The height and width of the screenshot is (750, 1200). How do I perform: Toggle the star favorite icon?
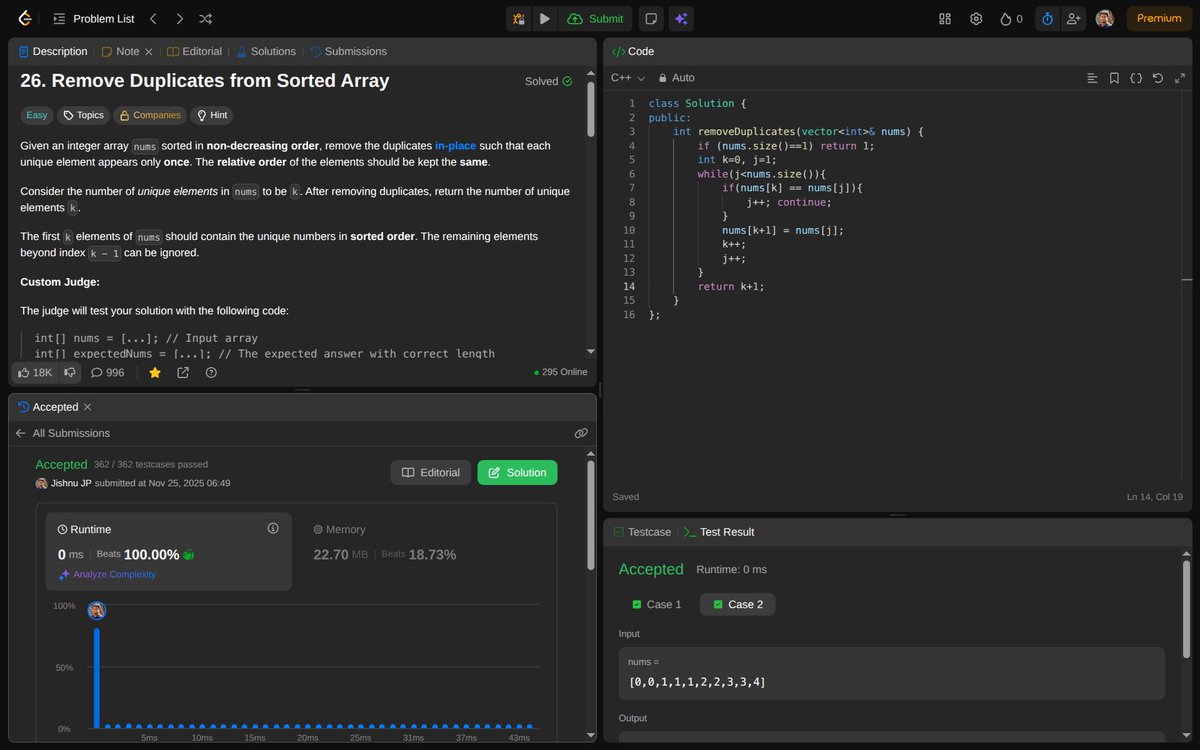[155, 372]
